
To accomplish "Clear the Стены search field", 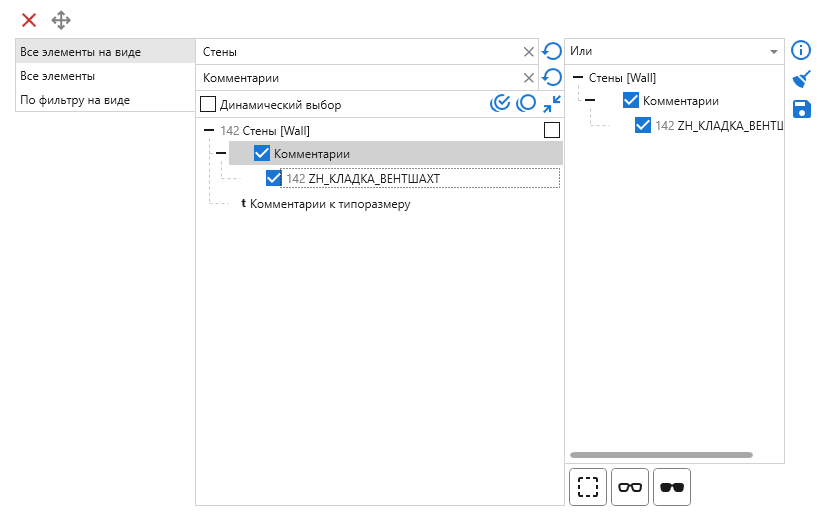I will pos(529,52).
